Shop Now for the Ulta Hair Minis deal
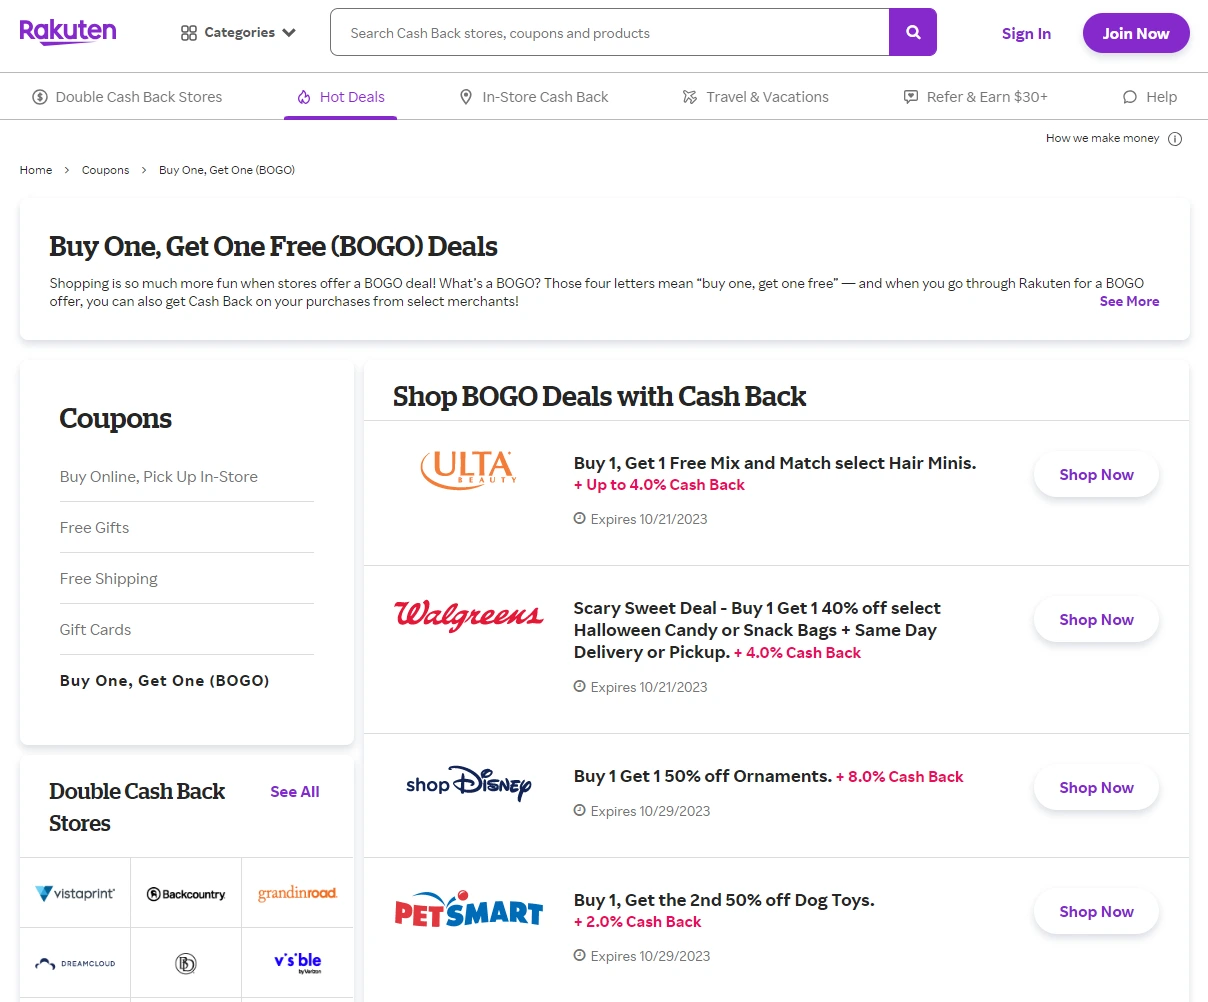 click(1096, 475)
